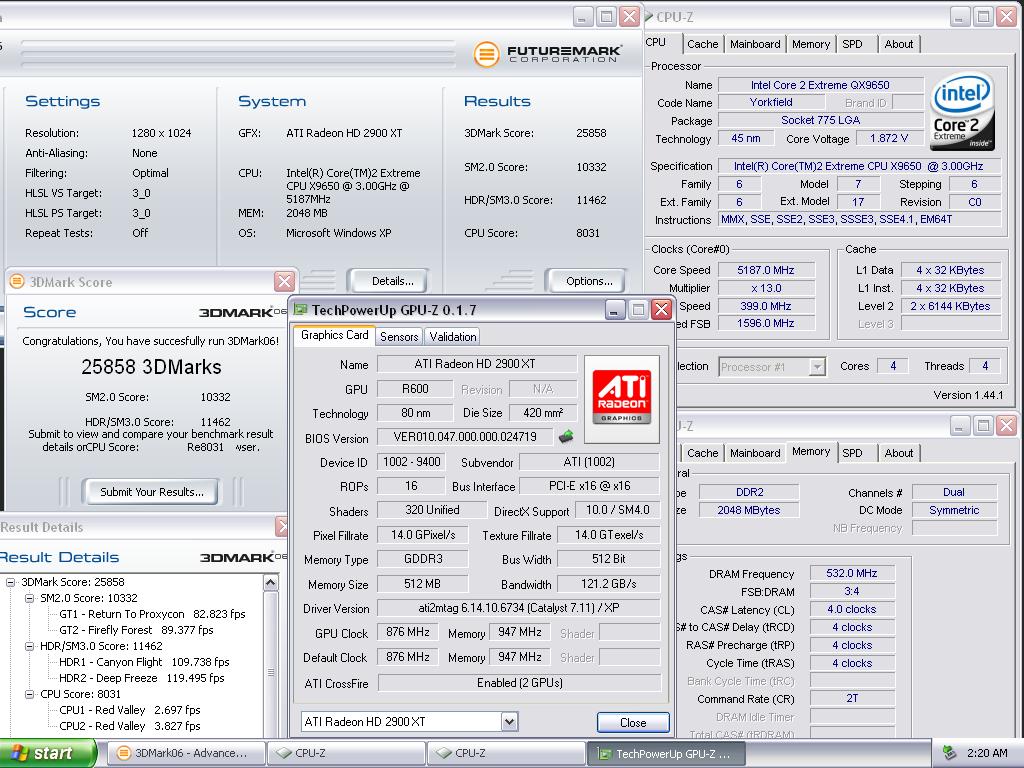Image resolution: width=1024 pixels, height=768 pixels.
Task: Click the Driver Version field in GPU-Z
Action: (x=519, y=608)
